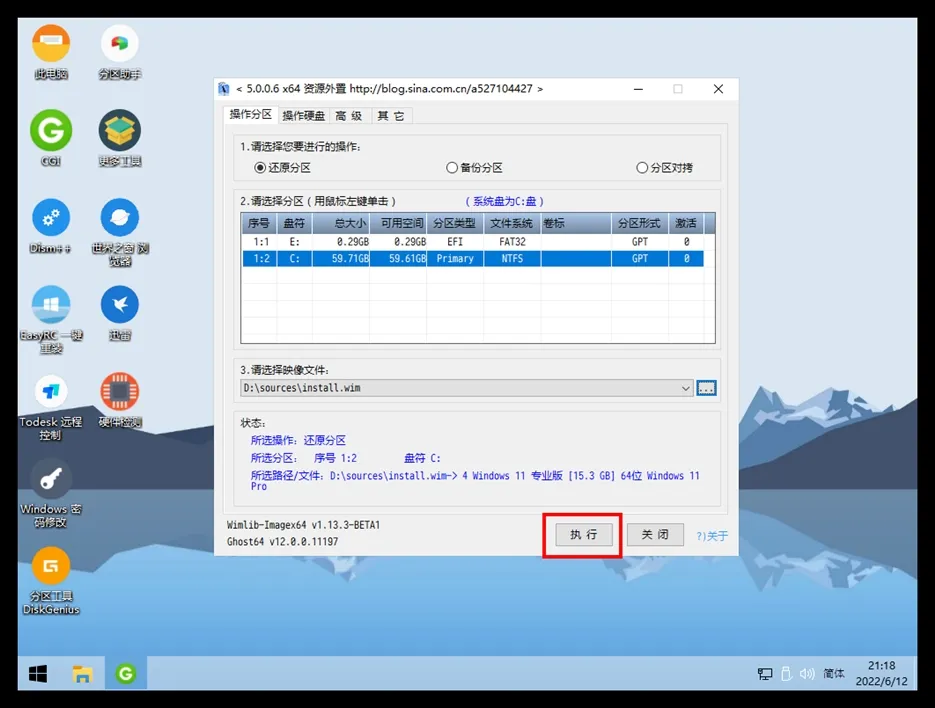Image resolution: width=935 pixels, height=708 pixels.
Task: Launch DiskGenius 分区工具 icon
Action: point(51,567)
